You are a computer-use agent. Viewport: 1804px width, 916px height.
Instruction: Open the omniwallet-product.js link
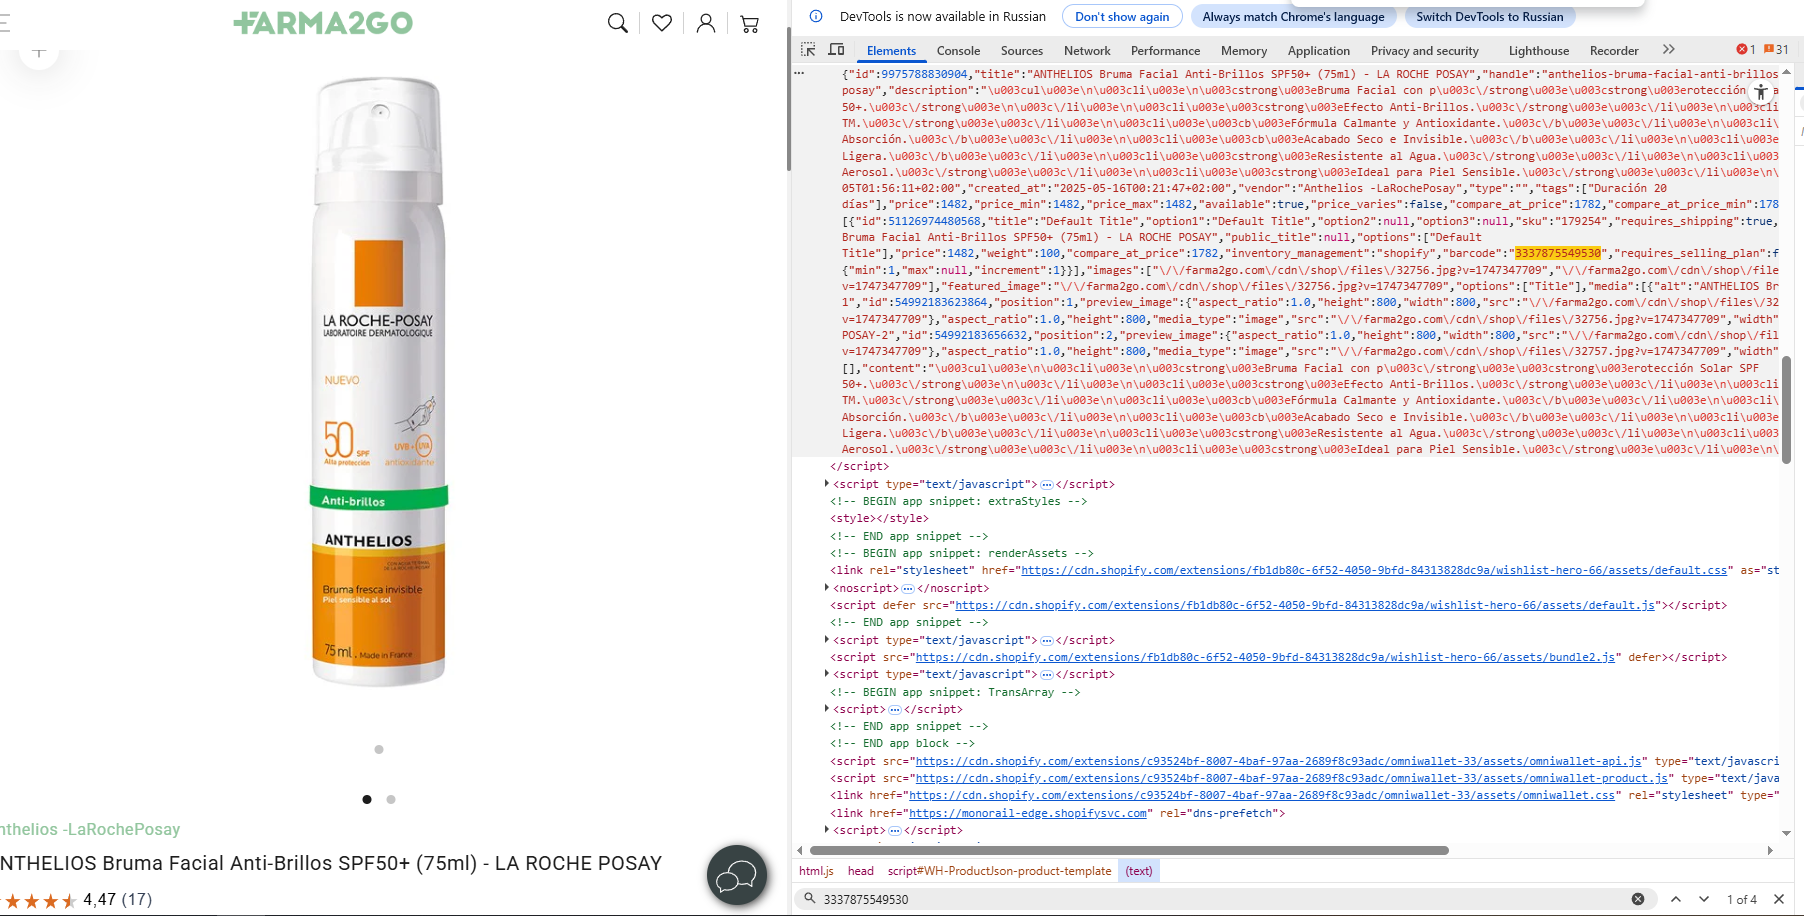1292,778
